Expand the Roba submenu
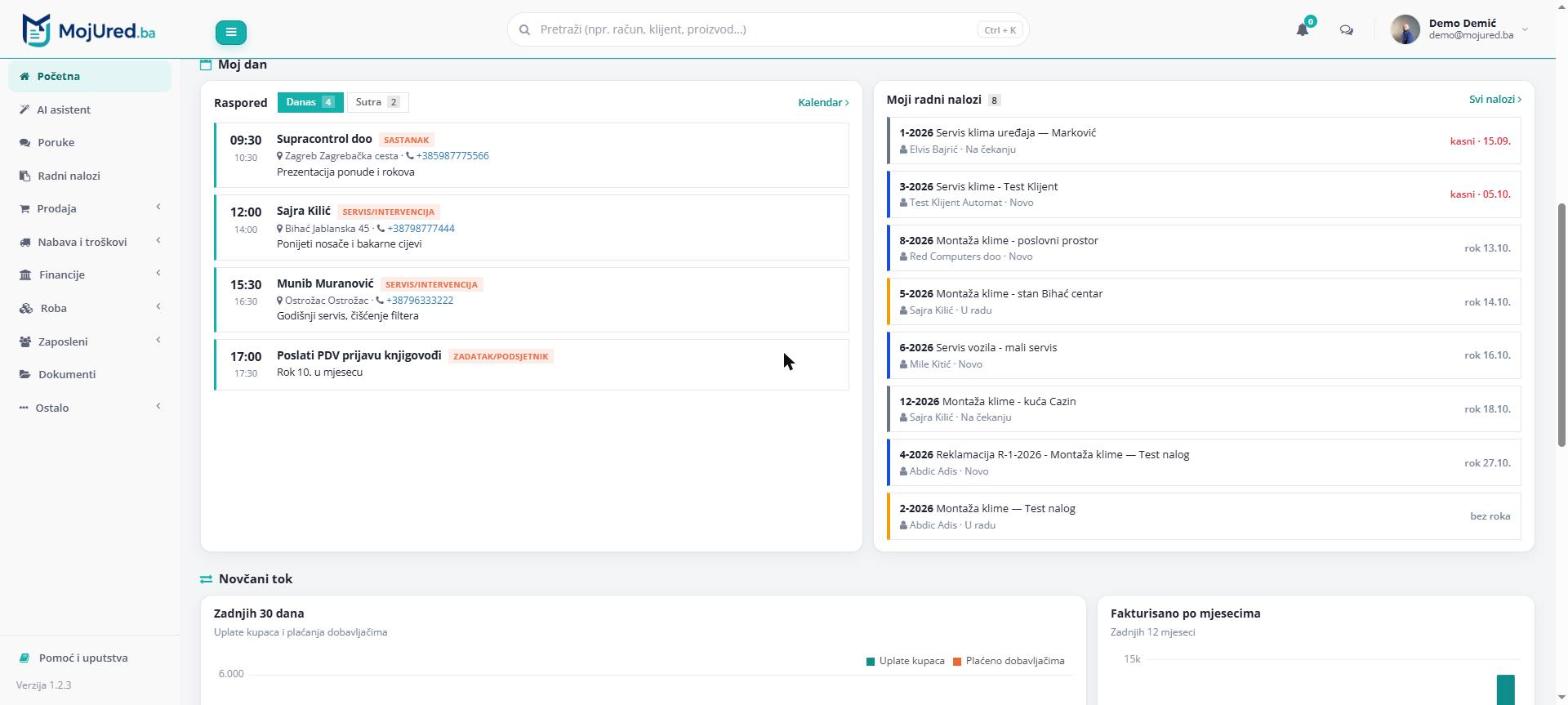1568x705 pixels. (90, 308)
